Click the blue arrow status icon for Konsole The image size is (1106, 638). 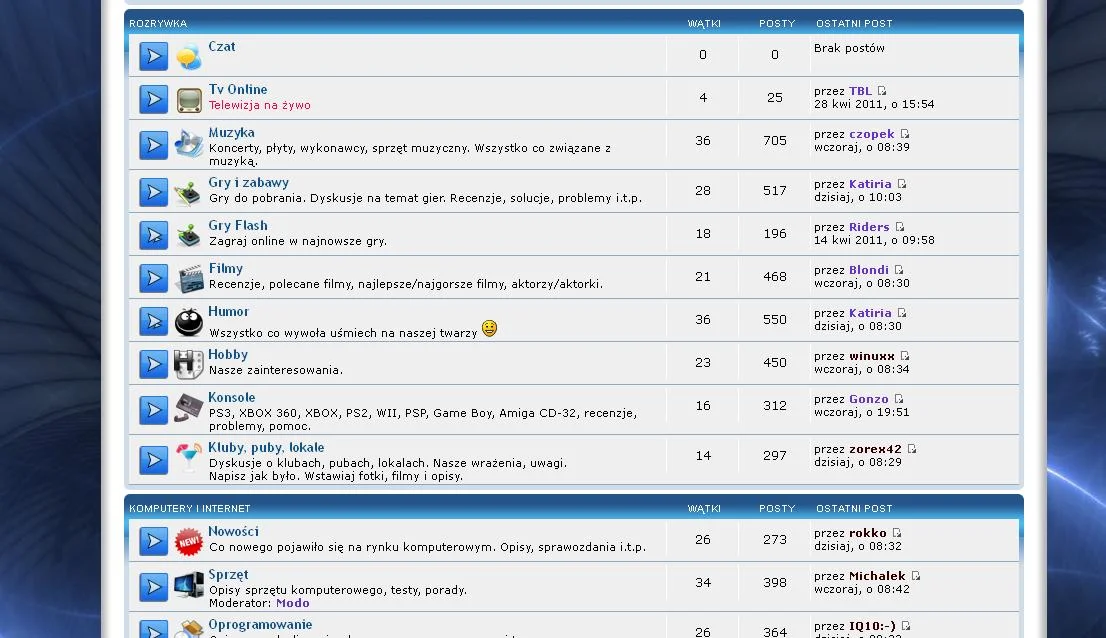click(153, 410)
